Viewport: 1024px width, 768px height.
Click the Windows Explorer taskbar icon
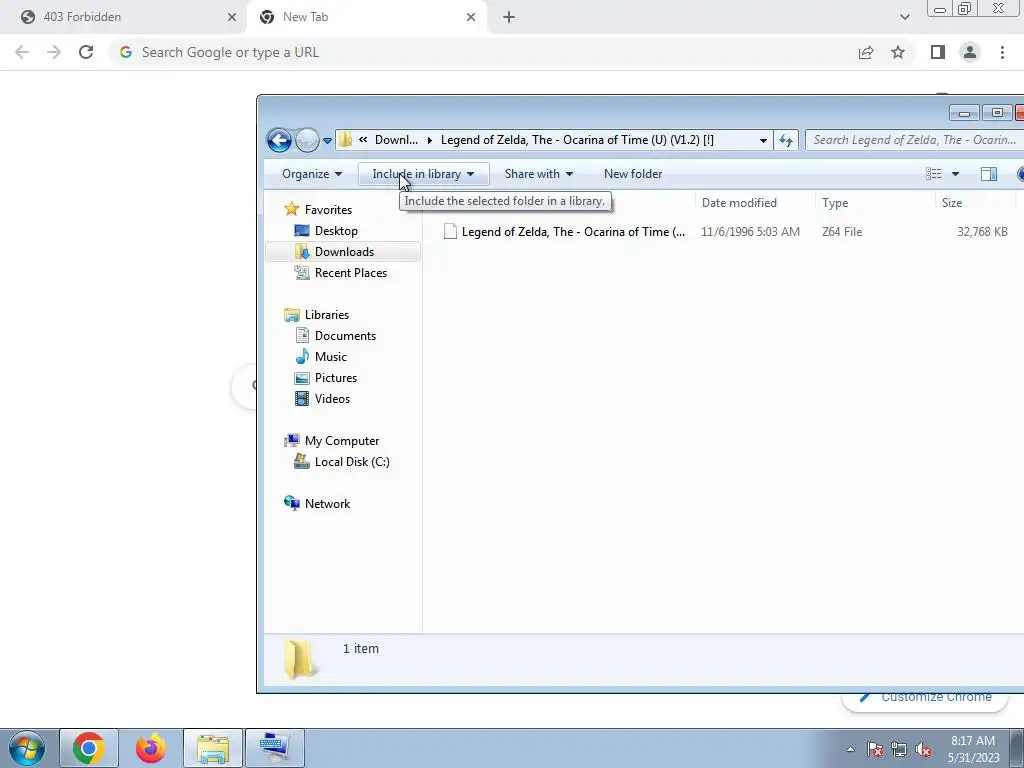tap(213, 748)
